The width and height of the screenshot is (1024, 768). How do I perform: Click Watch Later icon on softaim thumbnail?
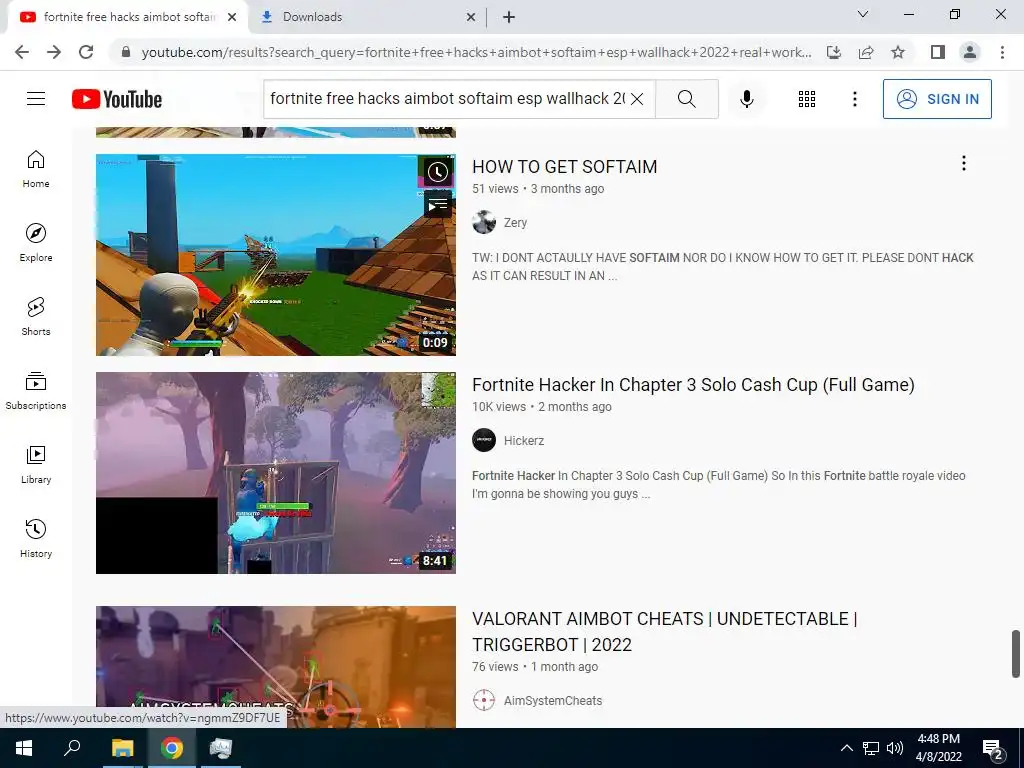coord(437,172)
